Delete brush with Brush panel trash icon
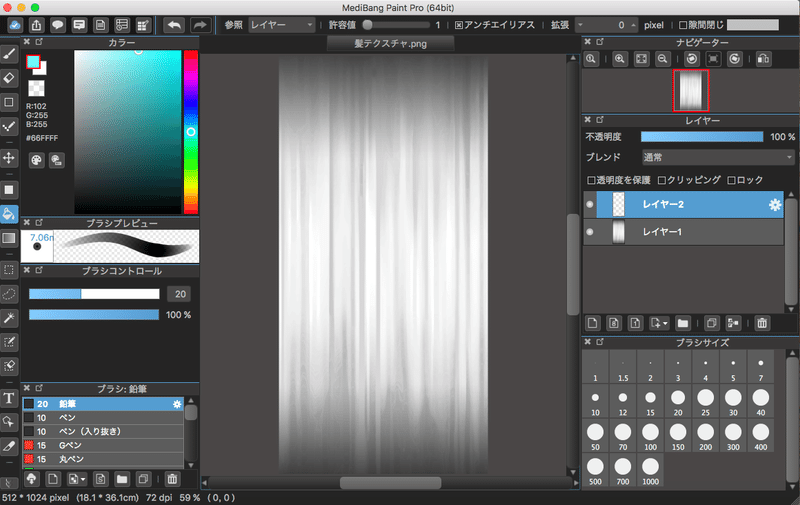The width and height of the screenshot is (800, 505). tap(172, 479)
